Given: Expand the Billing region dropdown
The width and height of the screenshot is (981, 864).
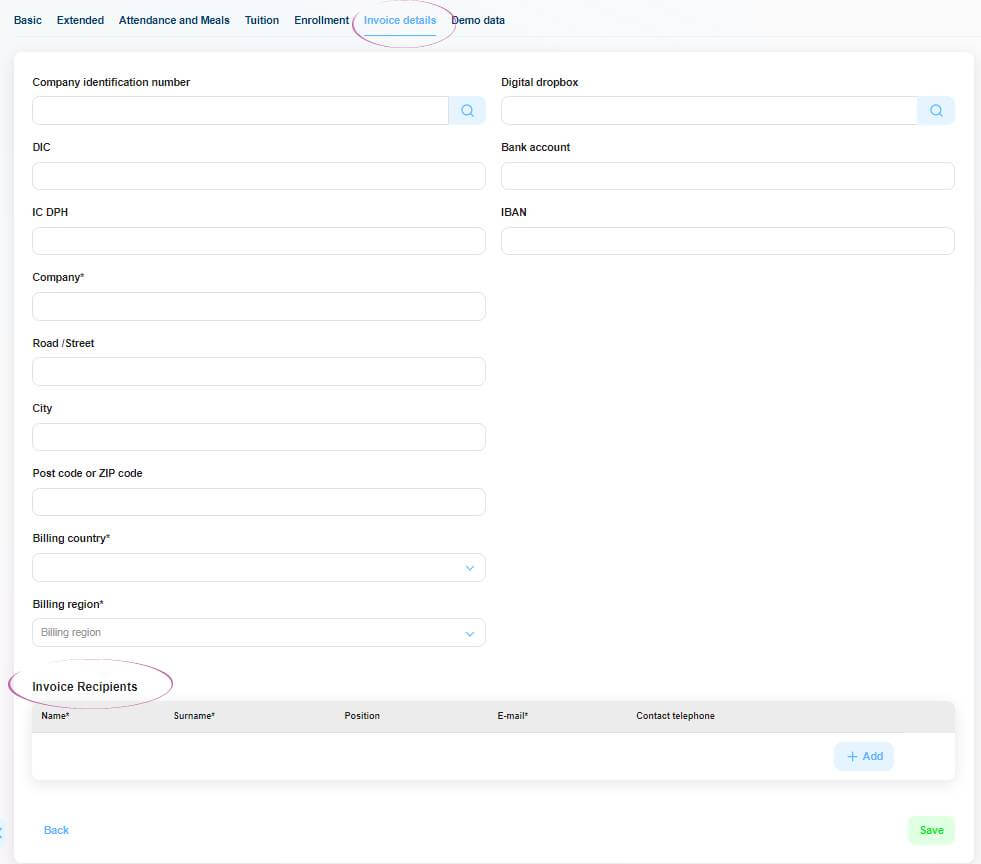Looking at the screenshot, I should (258, 633).
